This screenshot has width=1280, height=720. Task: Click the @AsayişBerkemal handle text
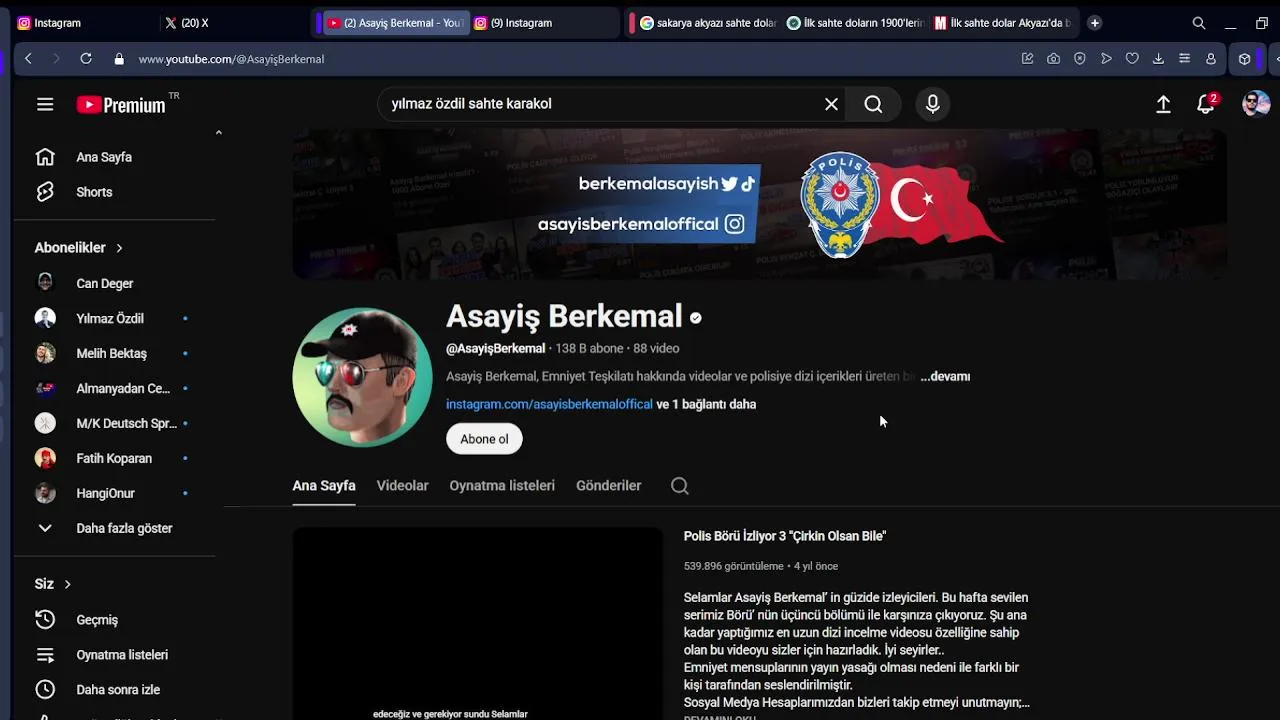coord(495,349)
